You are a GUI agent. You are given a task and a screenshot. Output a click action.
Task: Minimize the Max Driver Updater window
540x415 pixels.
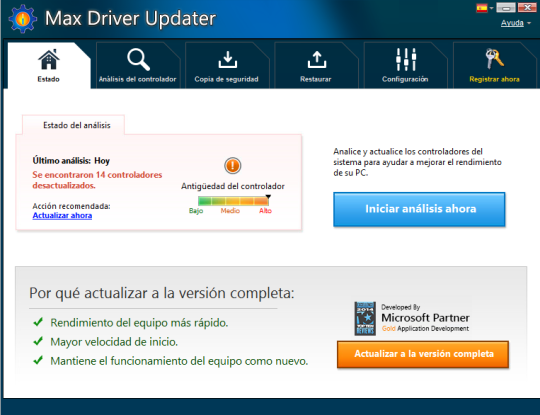click(506, 8)
